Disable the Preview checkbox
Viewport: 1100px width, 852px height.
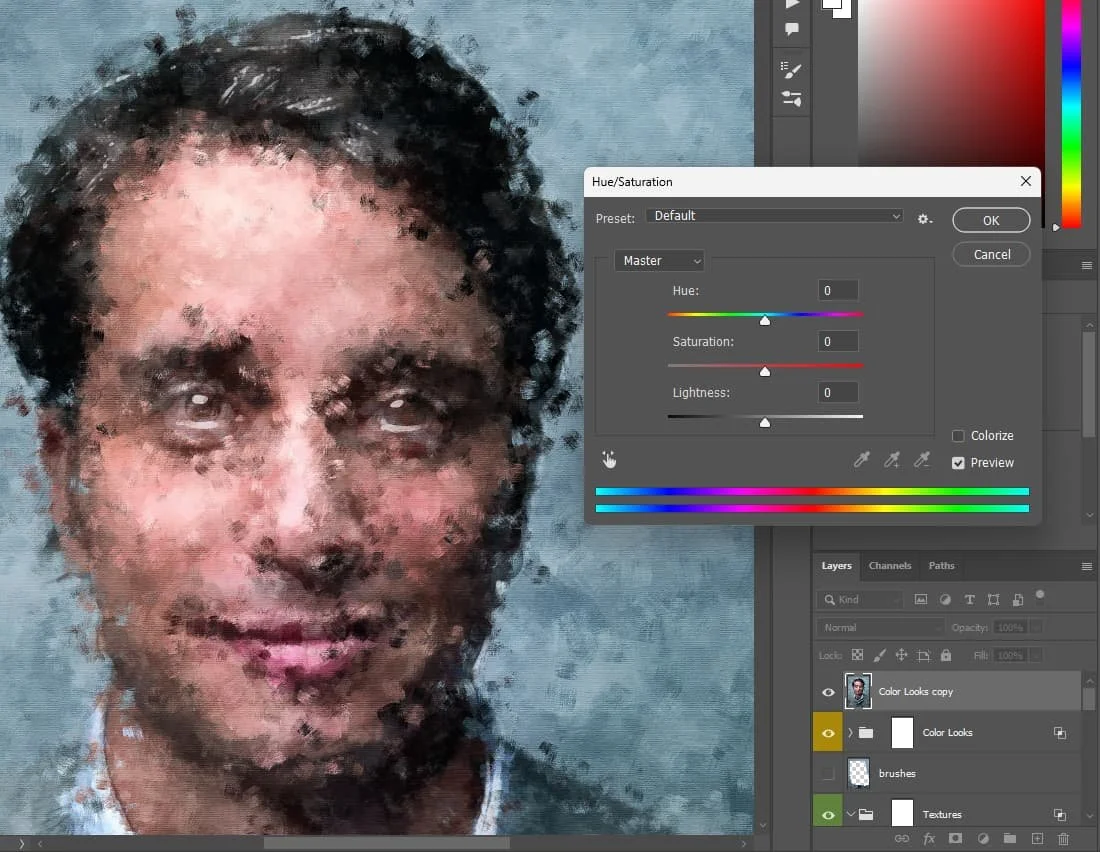(958, 462)
